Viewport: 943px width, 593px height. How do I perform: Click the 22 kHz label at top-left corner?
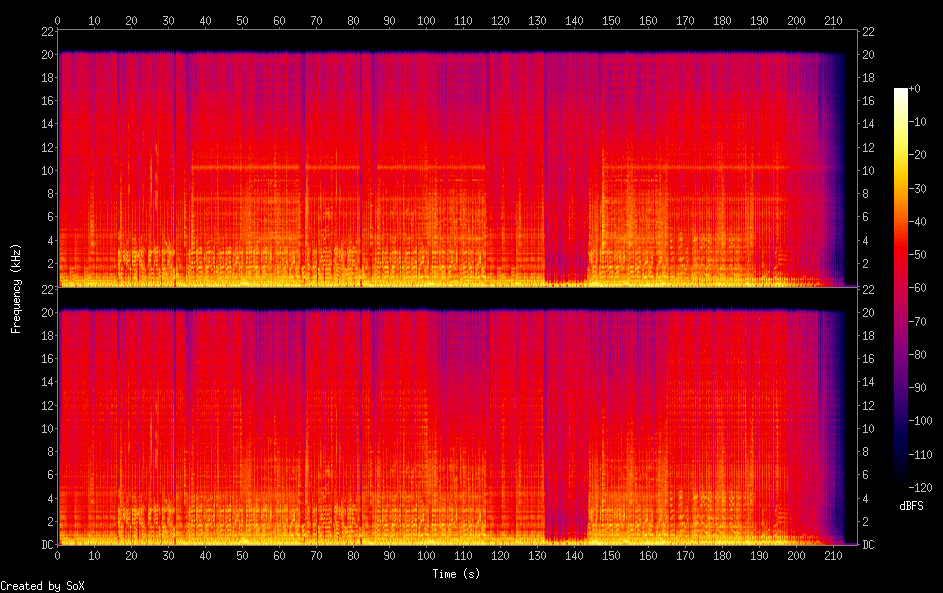coord(44,33)
